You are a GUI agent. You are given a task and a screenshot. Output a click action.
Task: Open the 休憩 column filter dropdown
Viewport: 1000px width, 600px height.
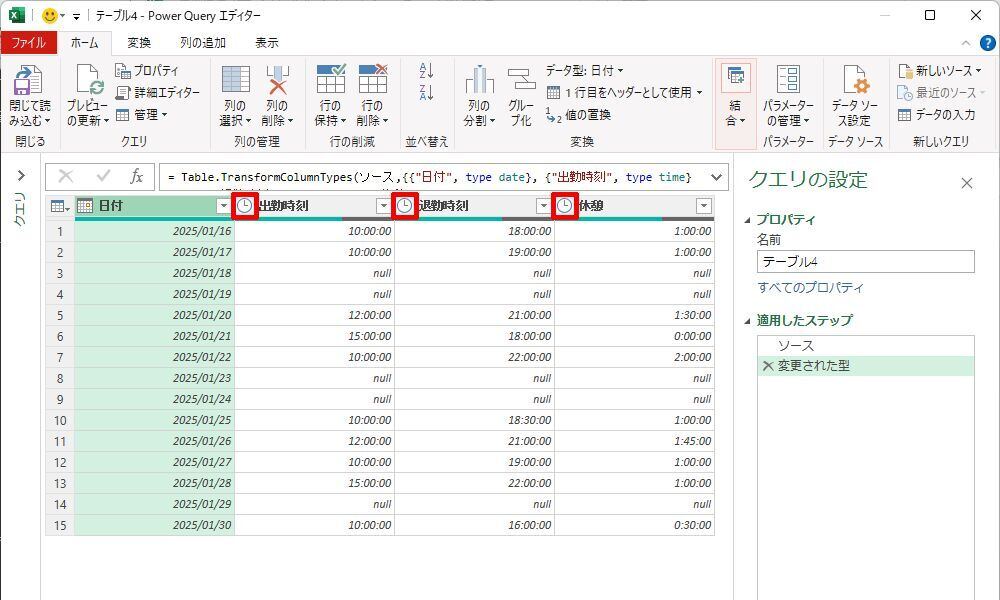click(x=703, y=206)
